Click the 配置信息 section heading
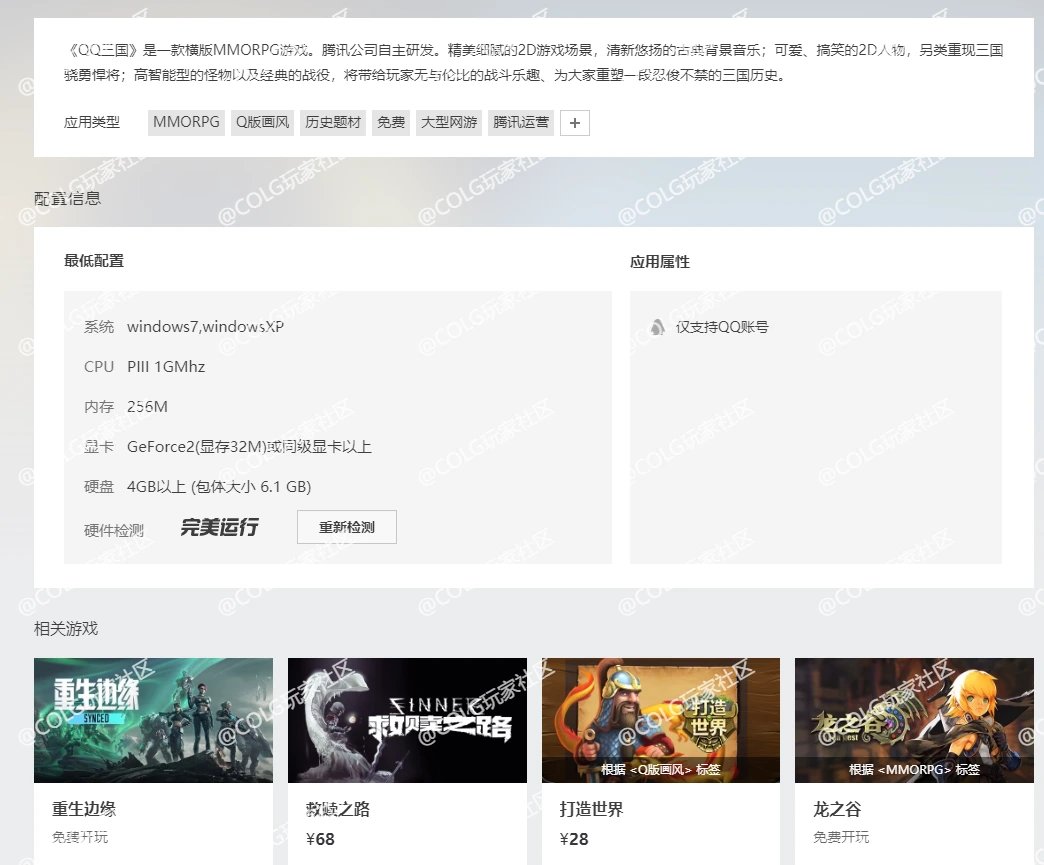Image resolution: width=1044 pixels, height=865 pixels. pyautogui.click(x=67, y=198)
